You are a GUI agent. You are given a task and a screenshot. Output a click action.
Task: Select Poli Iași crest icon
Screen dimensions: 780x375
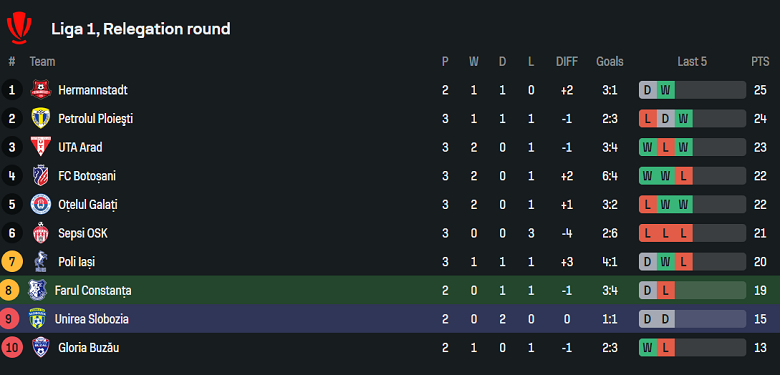click(x=40, y=262)
